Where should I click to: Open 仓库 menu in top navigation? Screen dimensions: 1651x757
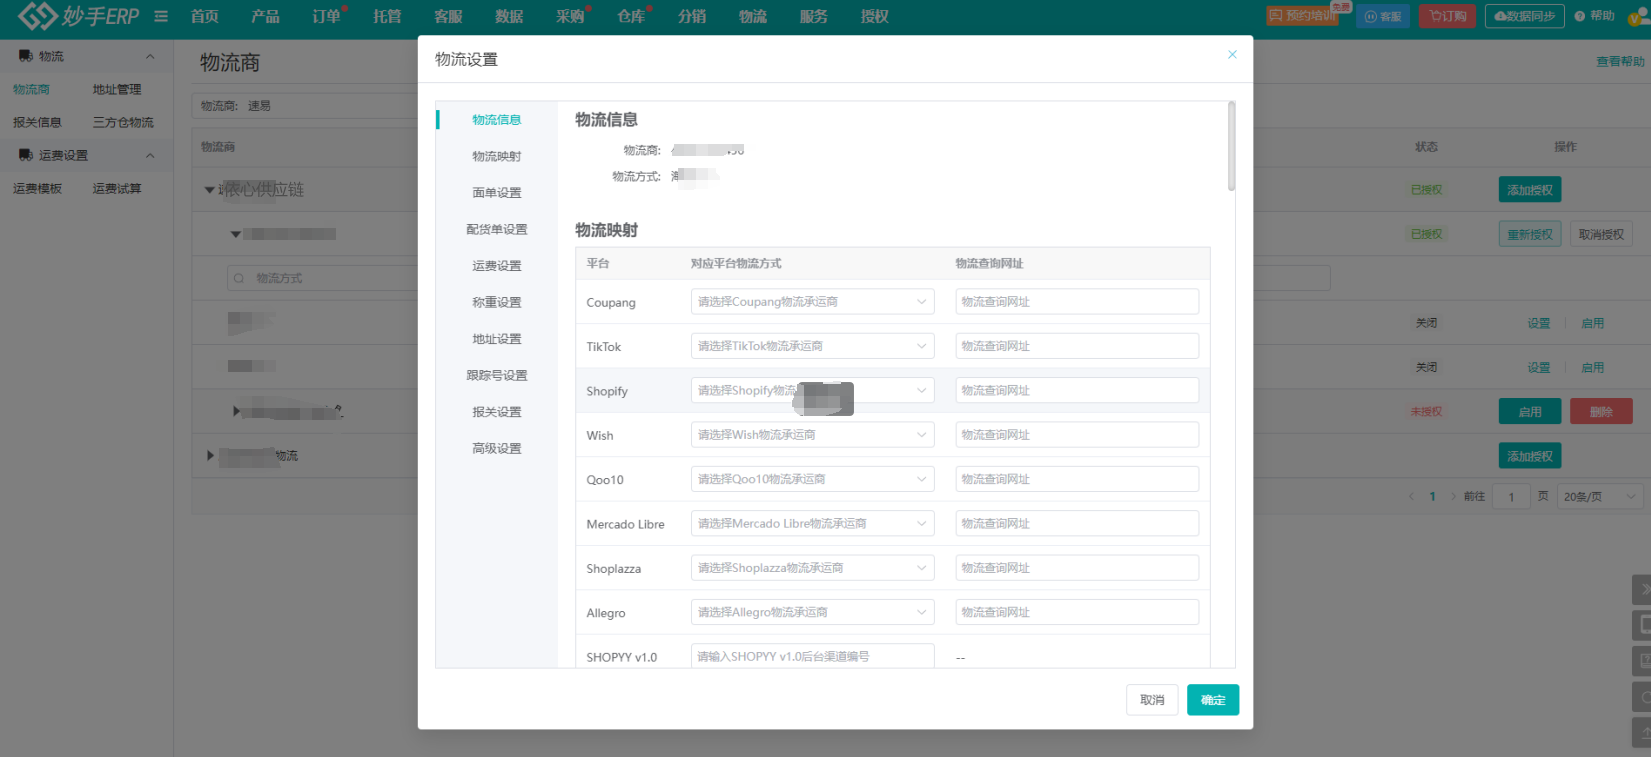coord(631,16)
